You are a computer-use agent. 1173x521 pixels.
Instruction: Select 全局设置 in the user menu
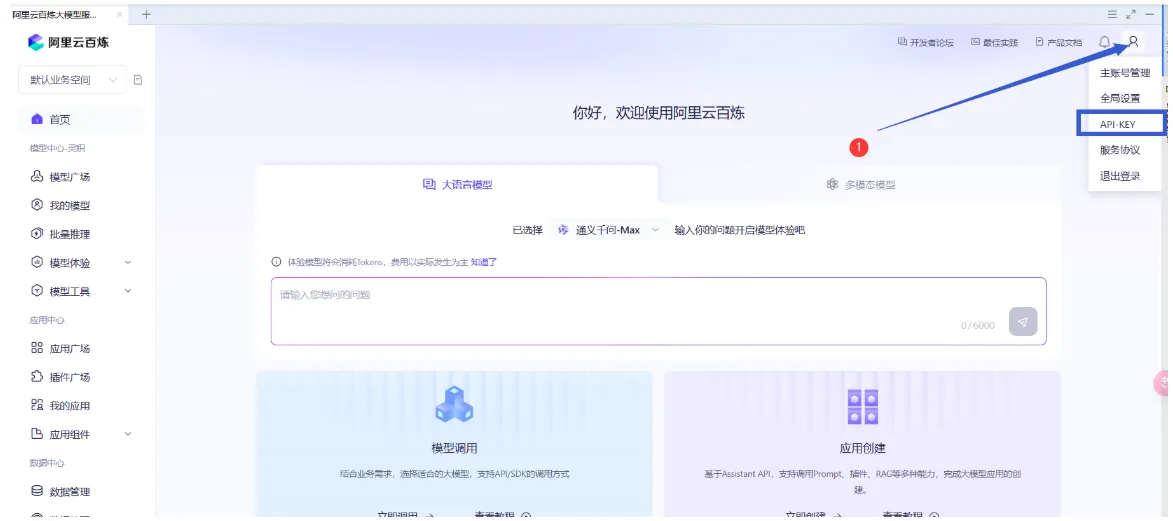tap(1120, 98)
